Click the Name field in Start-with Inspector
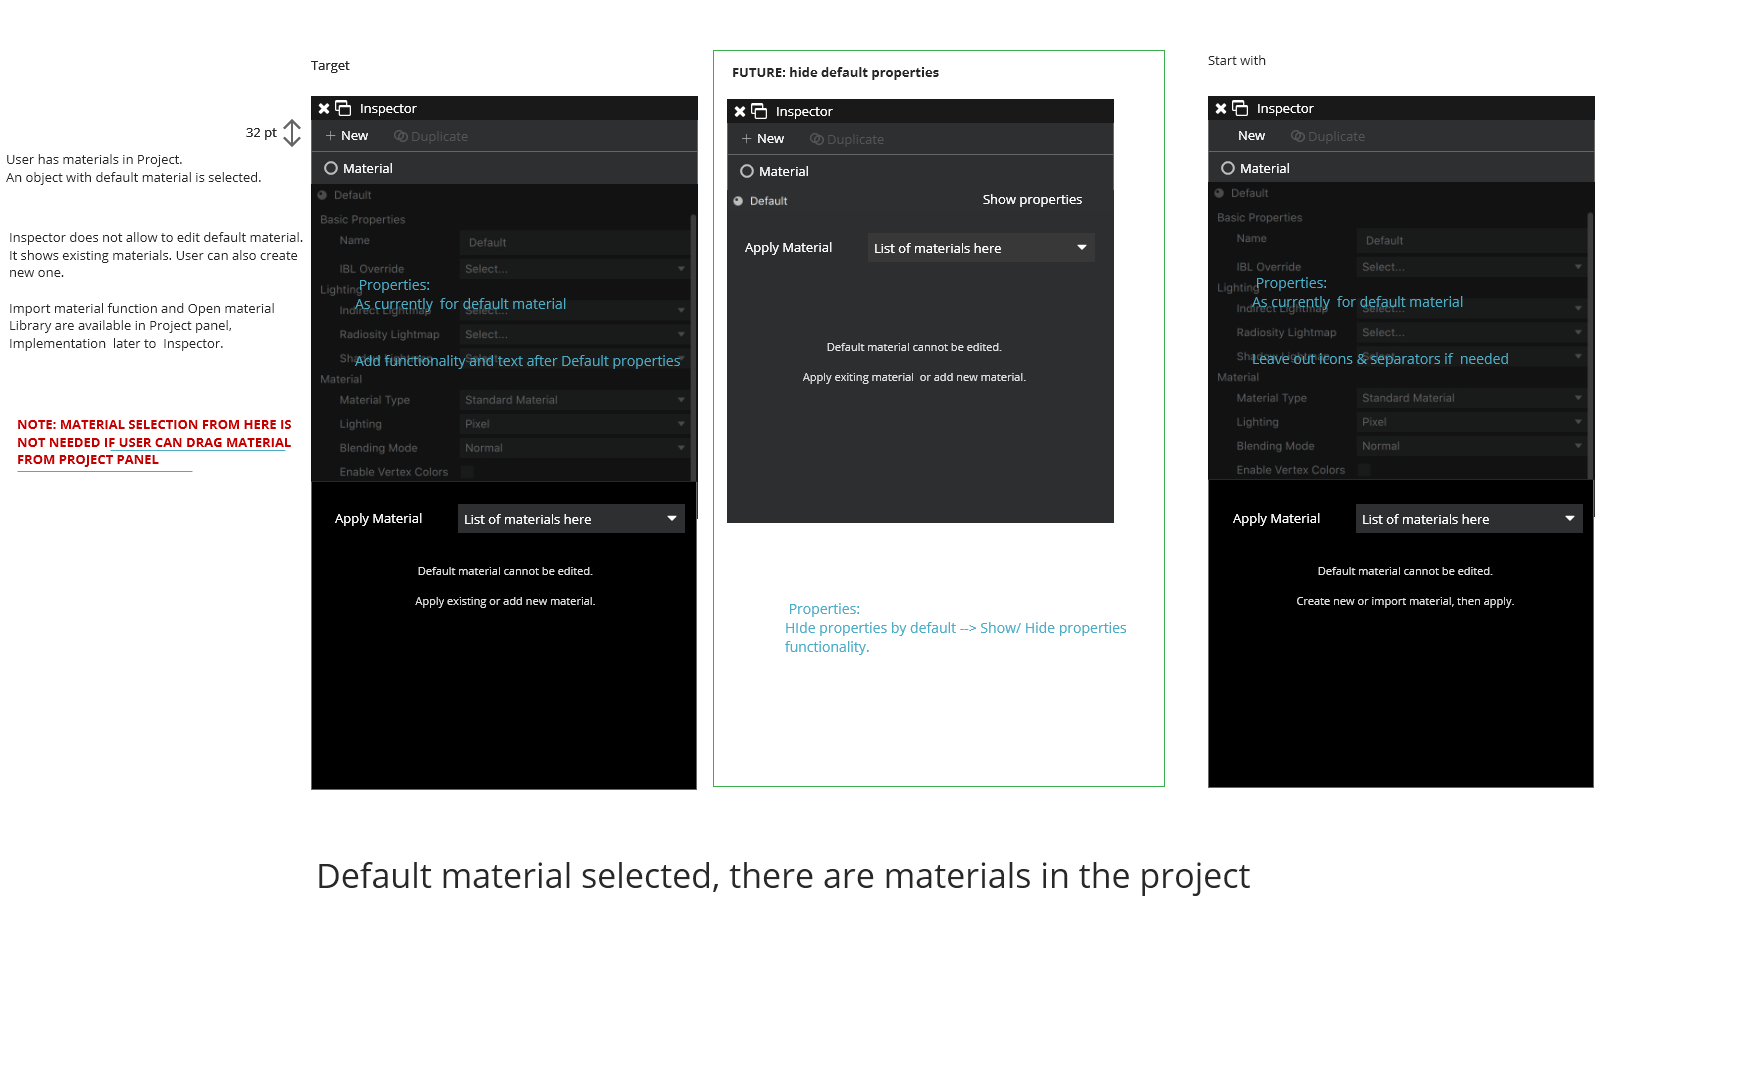This screenshot has width=1757, height=1077. pyautogui.click(x=1470, y=240)
